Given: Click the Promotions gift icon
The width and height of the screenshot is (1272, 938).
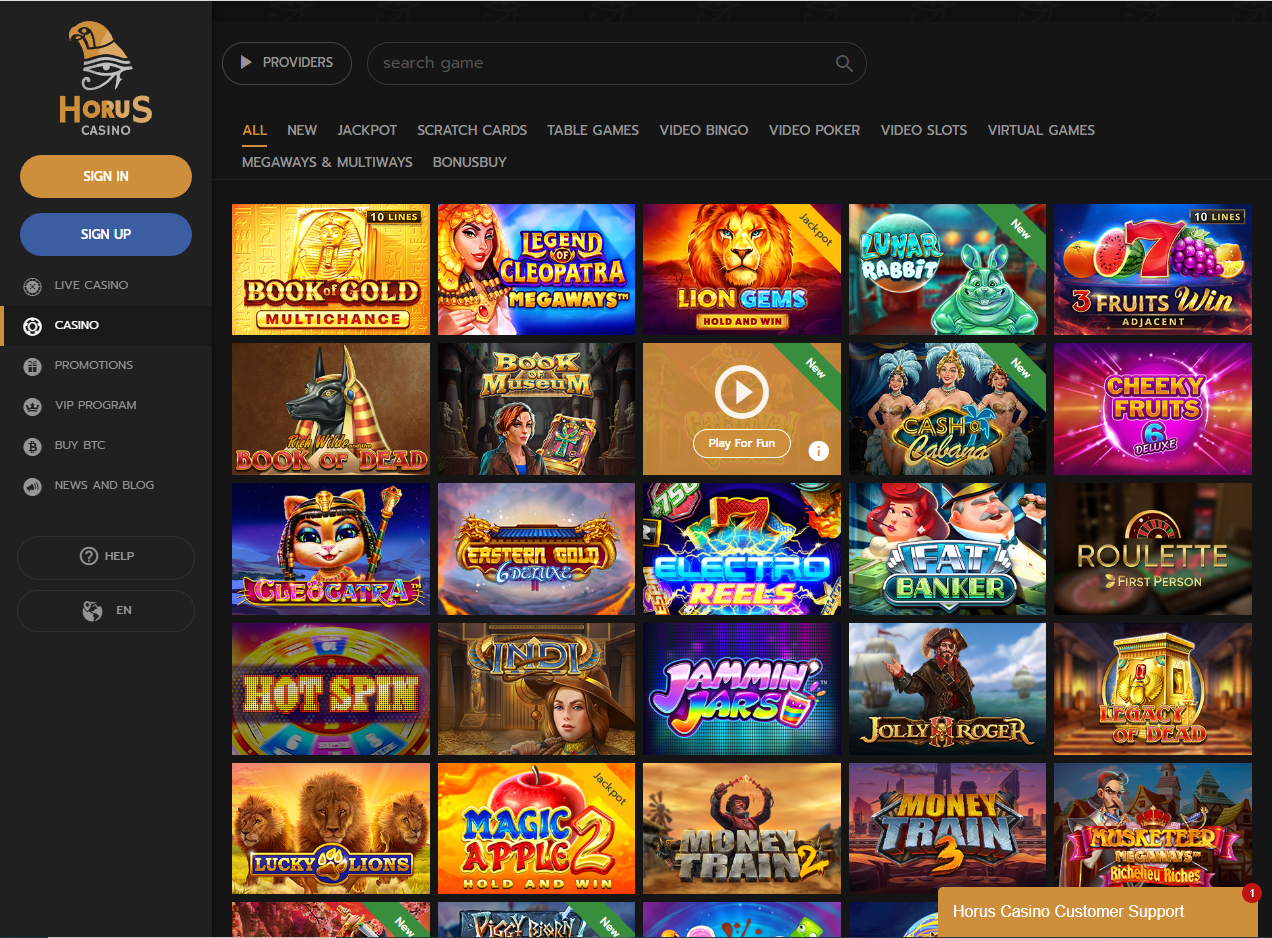Looking at the screenshot, I should [x=33, y=366].
